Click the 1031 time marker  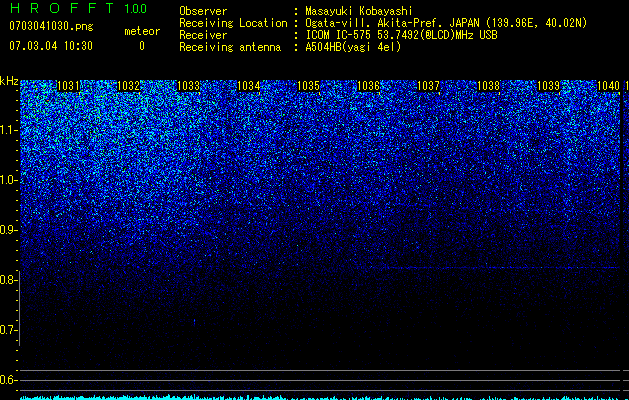[x=68, y=86]
